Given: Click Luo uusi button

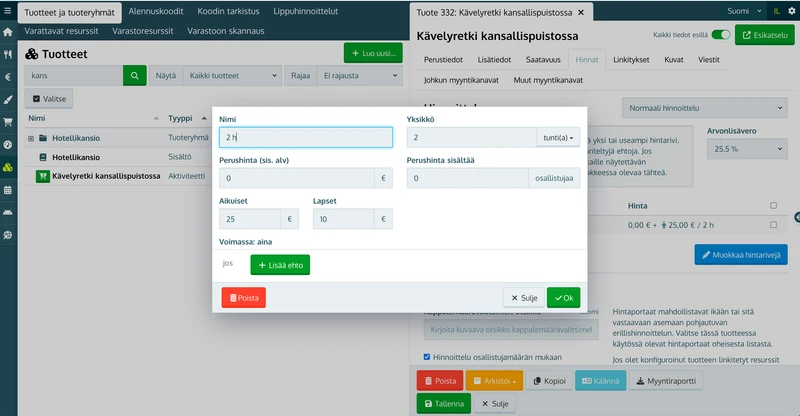Looking at the screenshot, I should [373, 53].
